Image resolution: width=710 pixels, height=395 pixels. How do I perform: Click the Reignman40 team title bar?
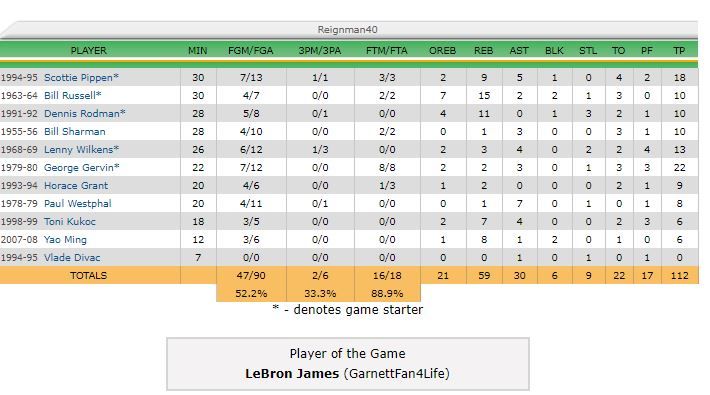tap(348, 29)
